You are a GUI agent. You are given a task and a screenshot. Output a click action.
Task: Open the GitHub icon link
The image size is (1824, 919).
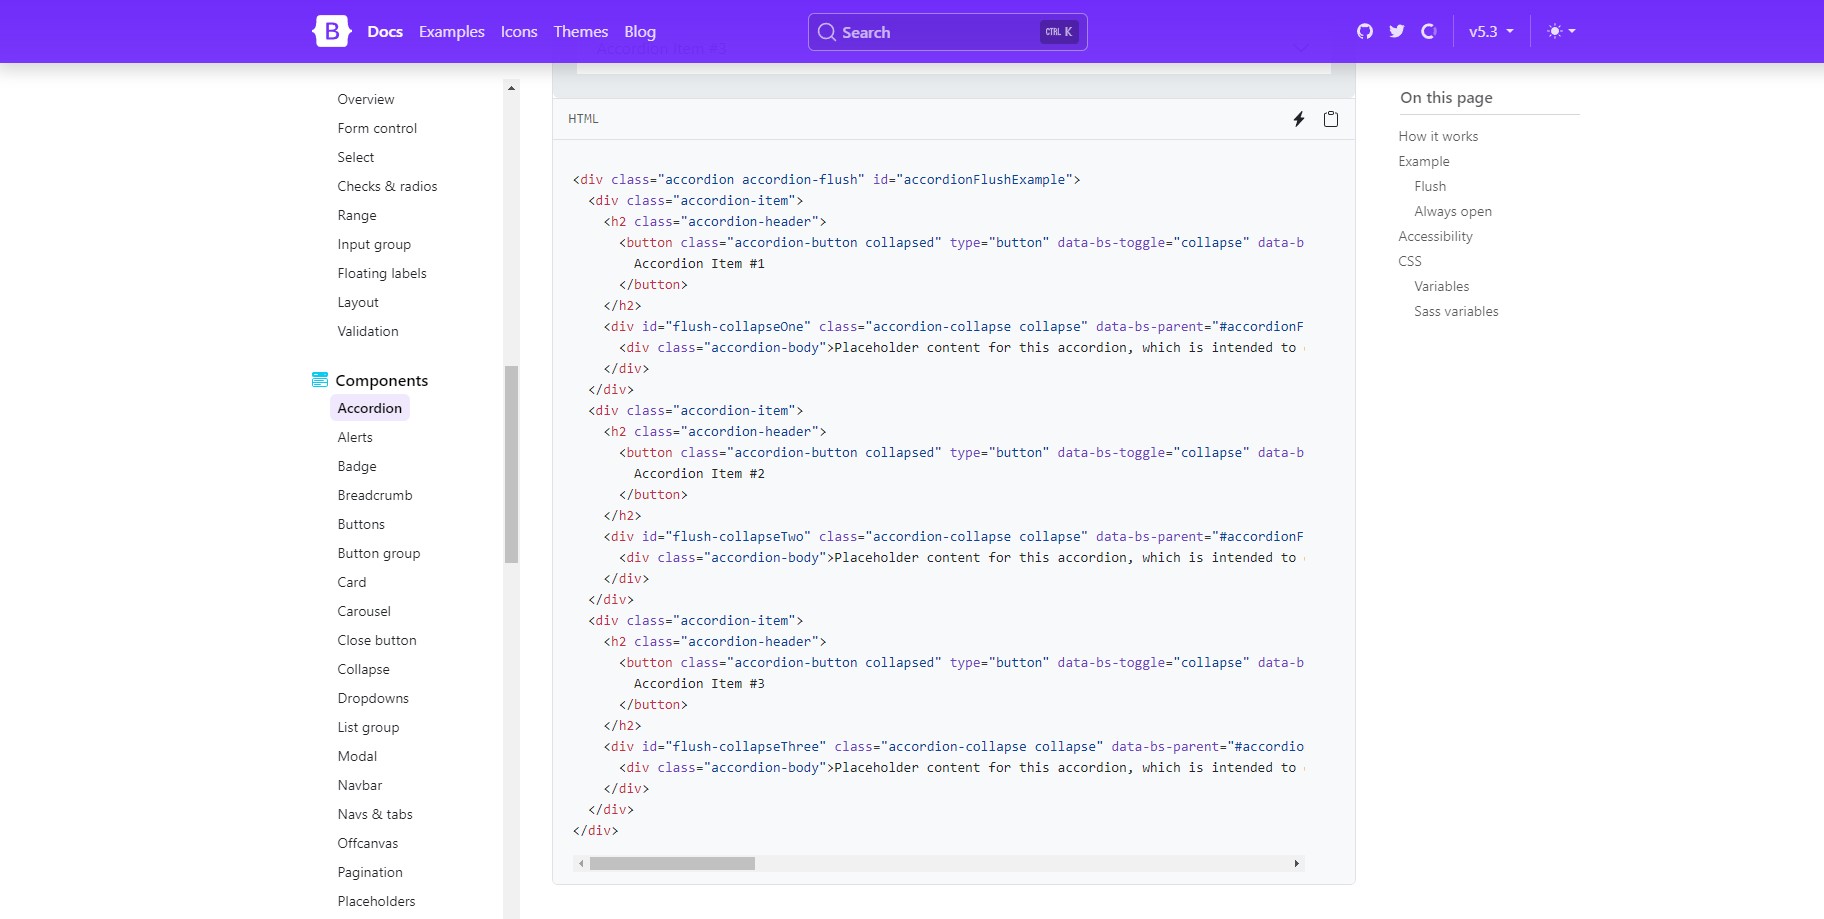click(x=1365, y=32)
